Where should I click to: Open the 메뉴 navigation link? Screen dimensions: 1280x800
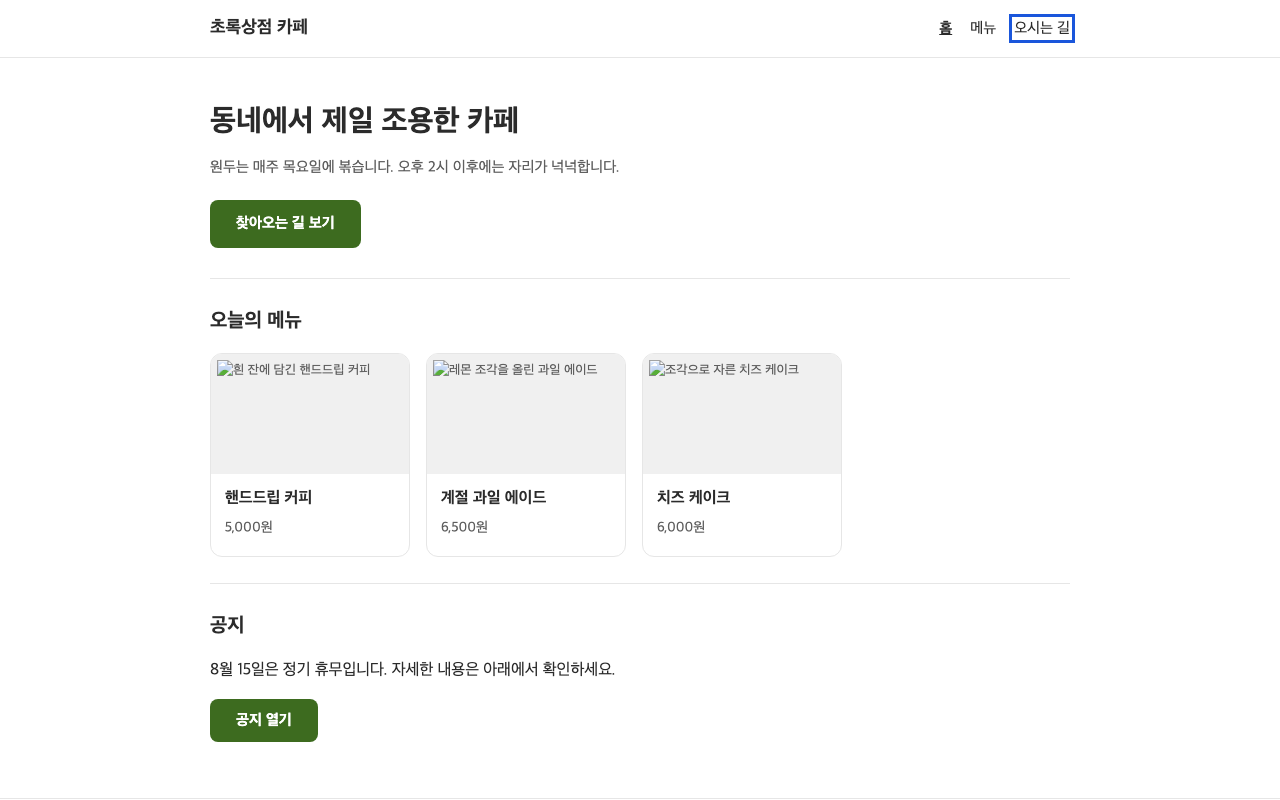point(983,28)
